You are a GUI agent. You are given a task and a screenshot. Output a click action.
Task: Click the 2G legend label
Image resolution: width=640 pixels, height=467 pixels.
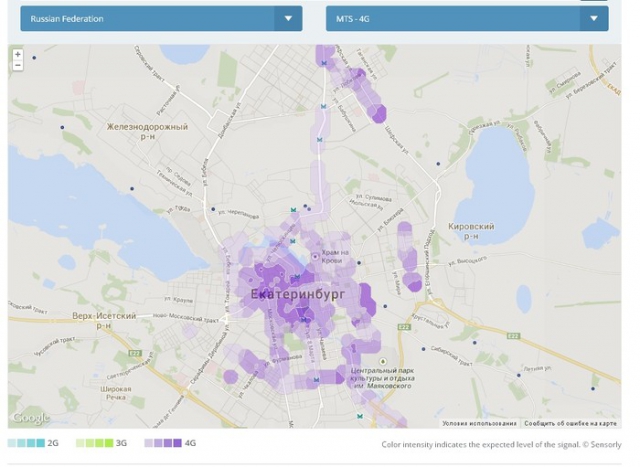[53, 443]
